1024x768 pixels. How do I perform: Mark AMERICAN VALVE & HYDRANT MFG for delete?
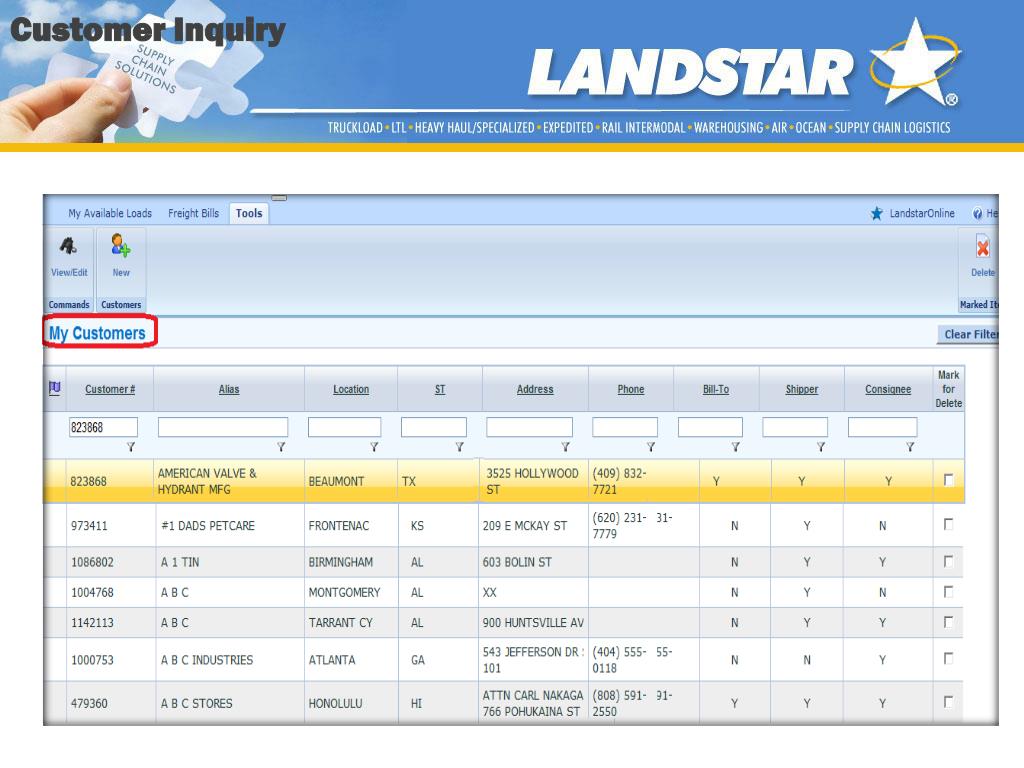pos(948,480)
